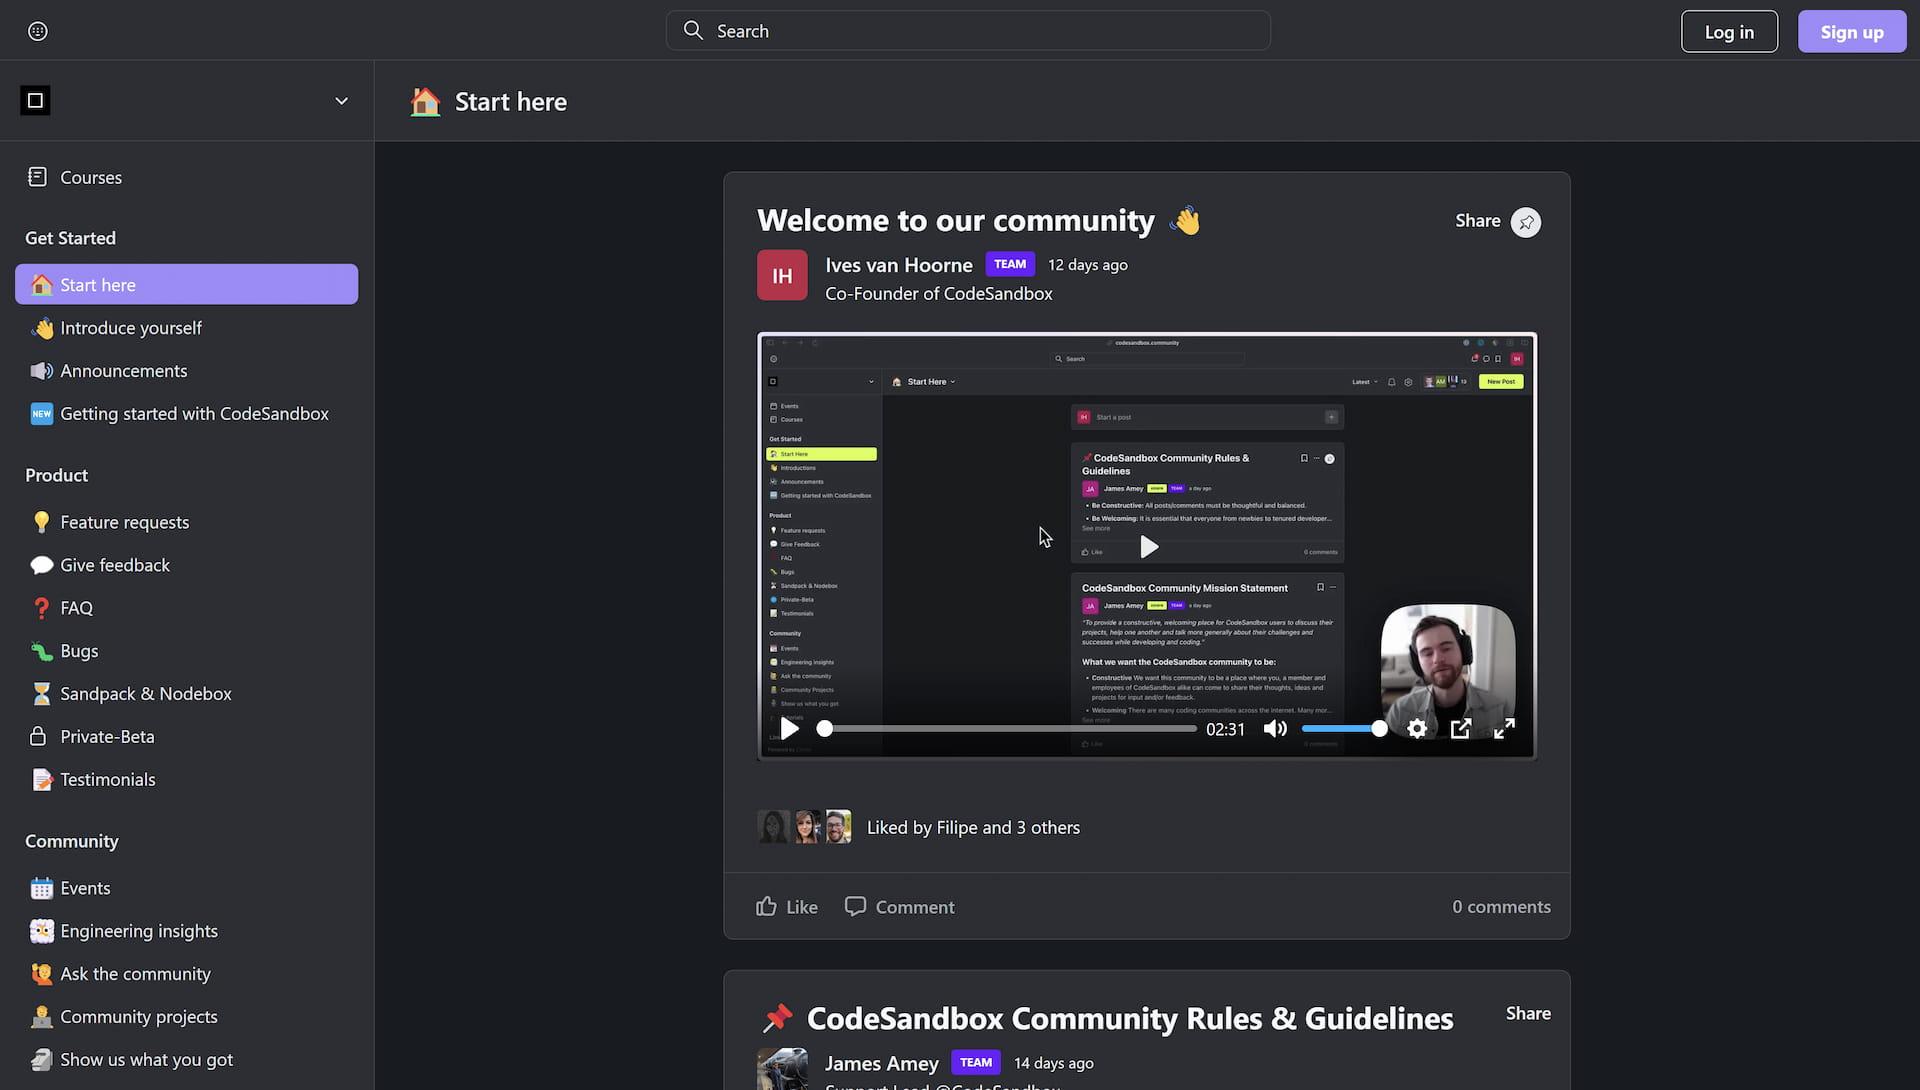
Task: Click the external link icon on video player
Action: (1461, 728)
